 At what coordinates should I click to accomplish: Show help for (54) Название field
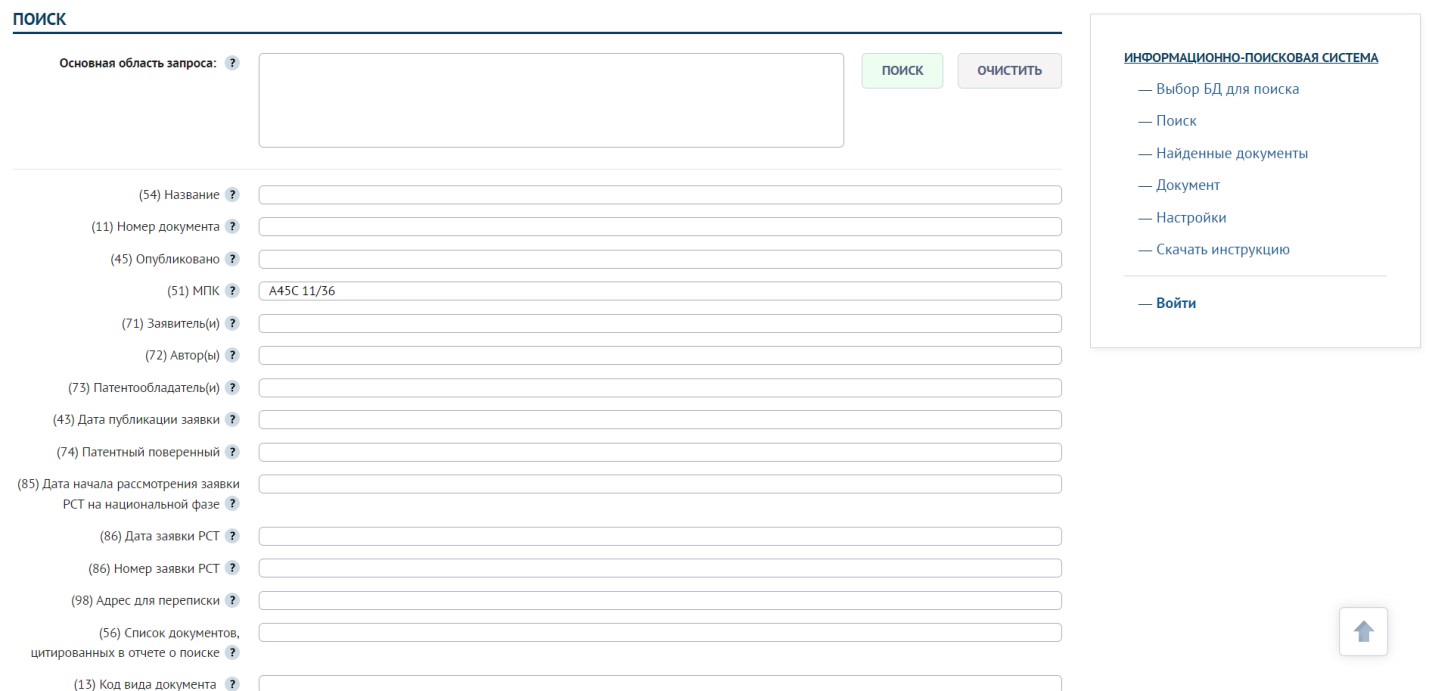[x=232, y=195]
